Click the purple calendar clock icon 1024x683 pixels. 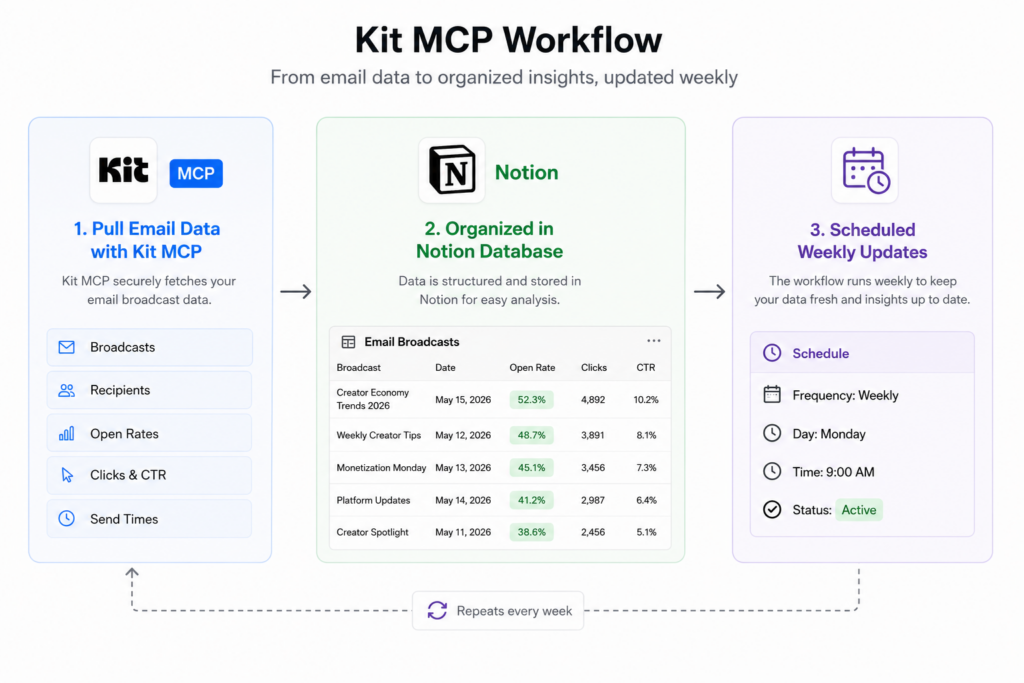pos(865,170)
